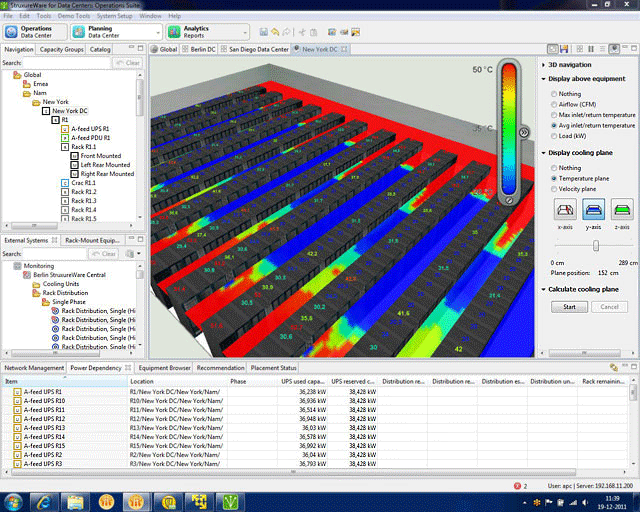Select the Velocity plane radio button
This screenshot has height=512, width=640.
[x=555, y=188]
